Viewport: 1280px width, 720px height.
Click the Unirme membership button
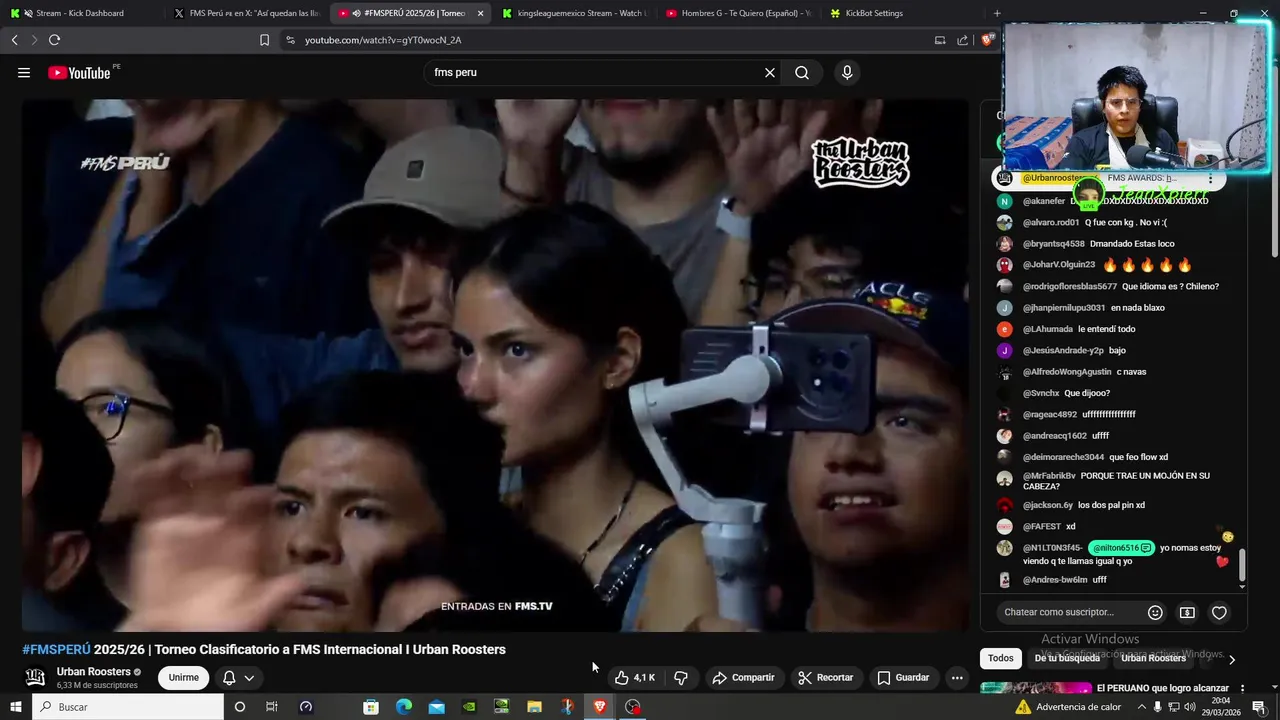[x=184, y=678]
